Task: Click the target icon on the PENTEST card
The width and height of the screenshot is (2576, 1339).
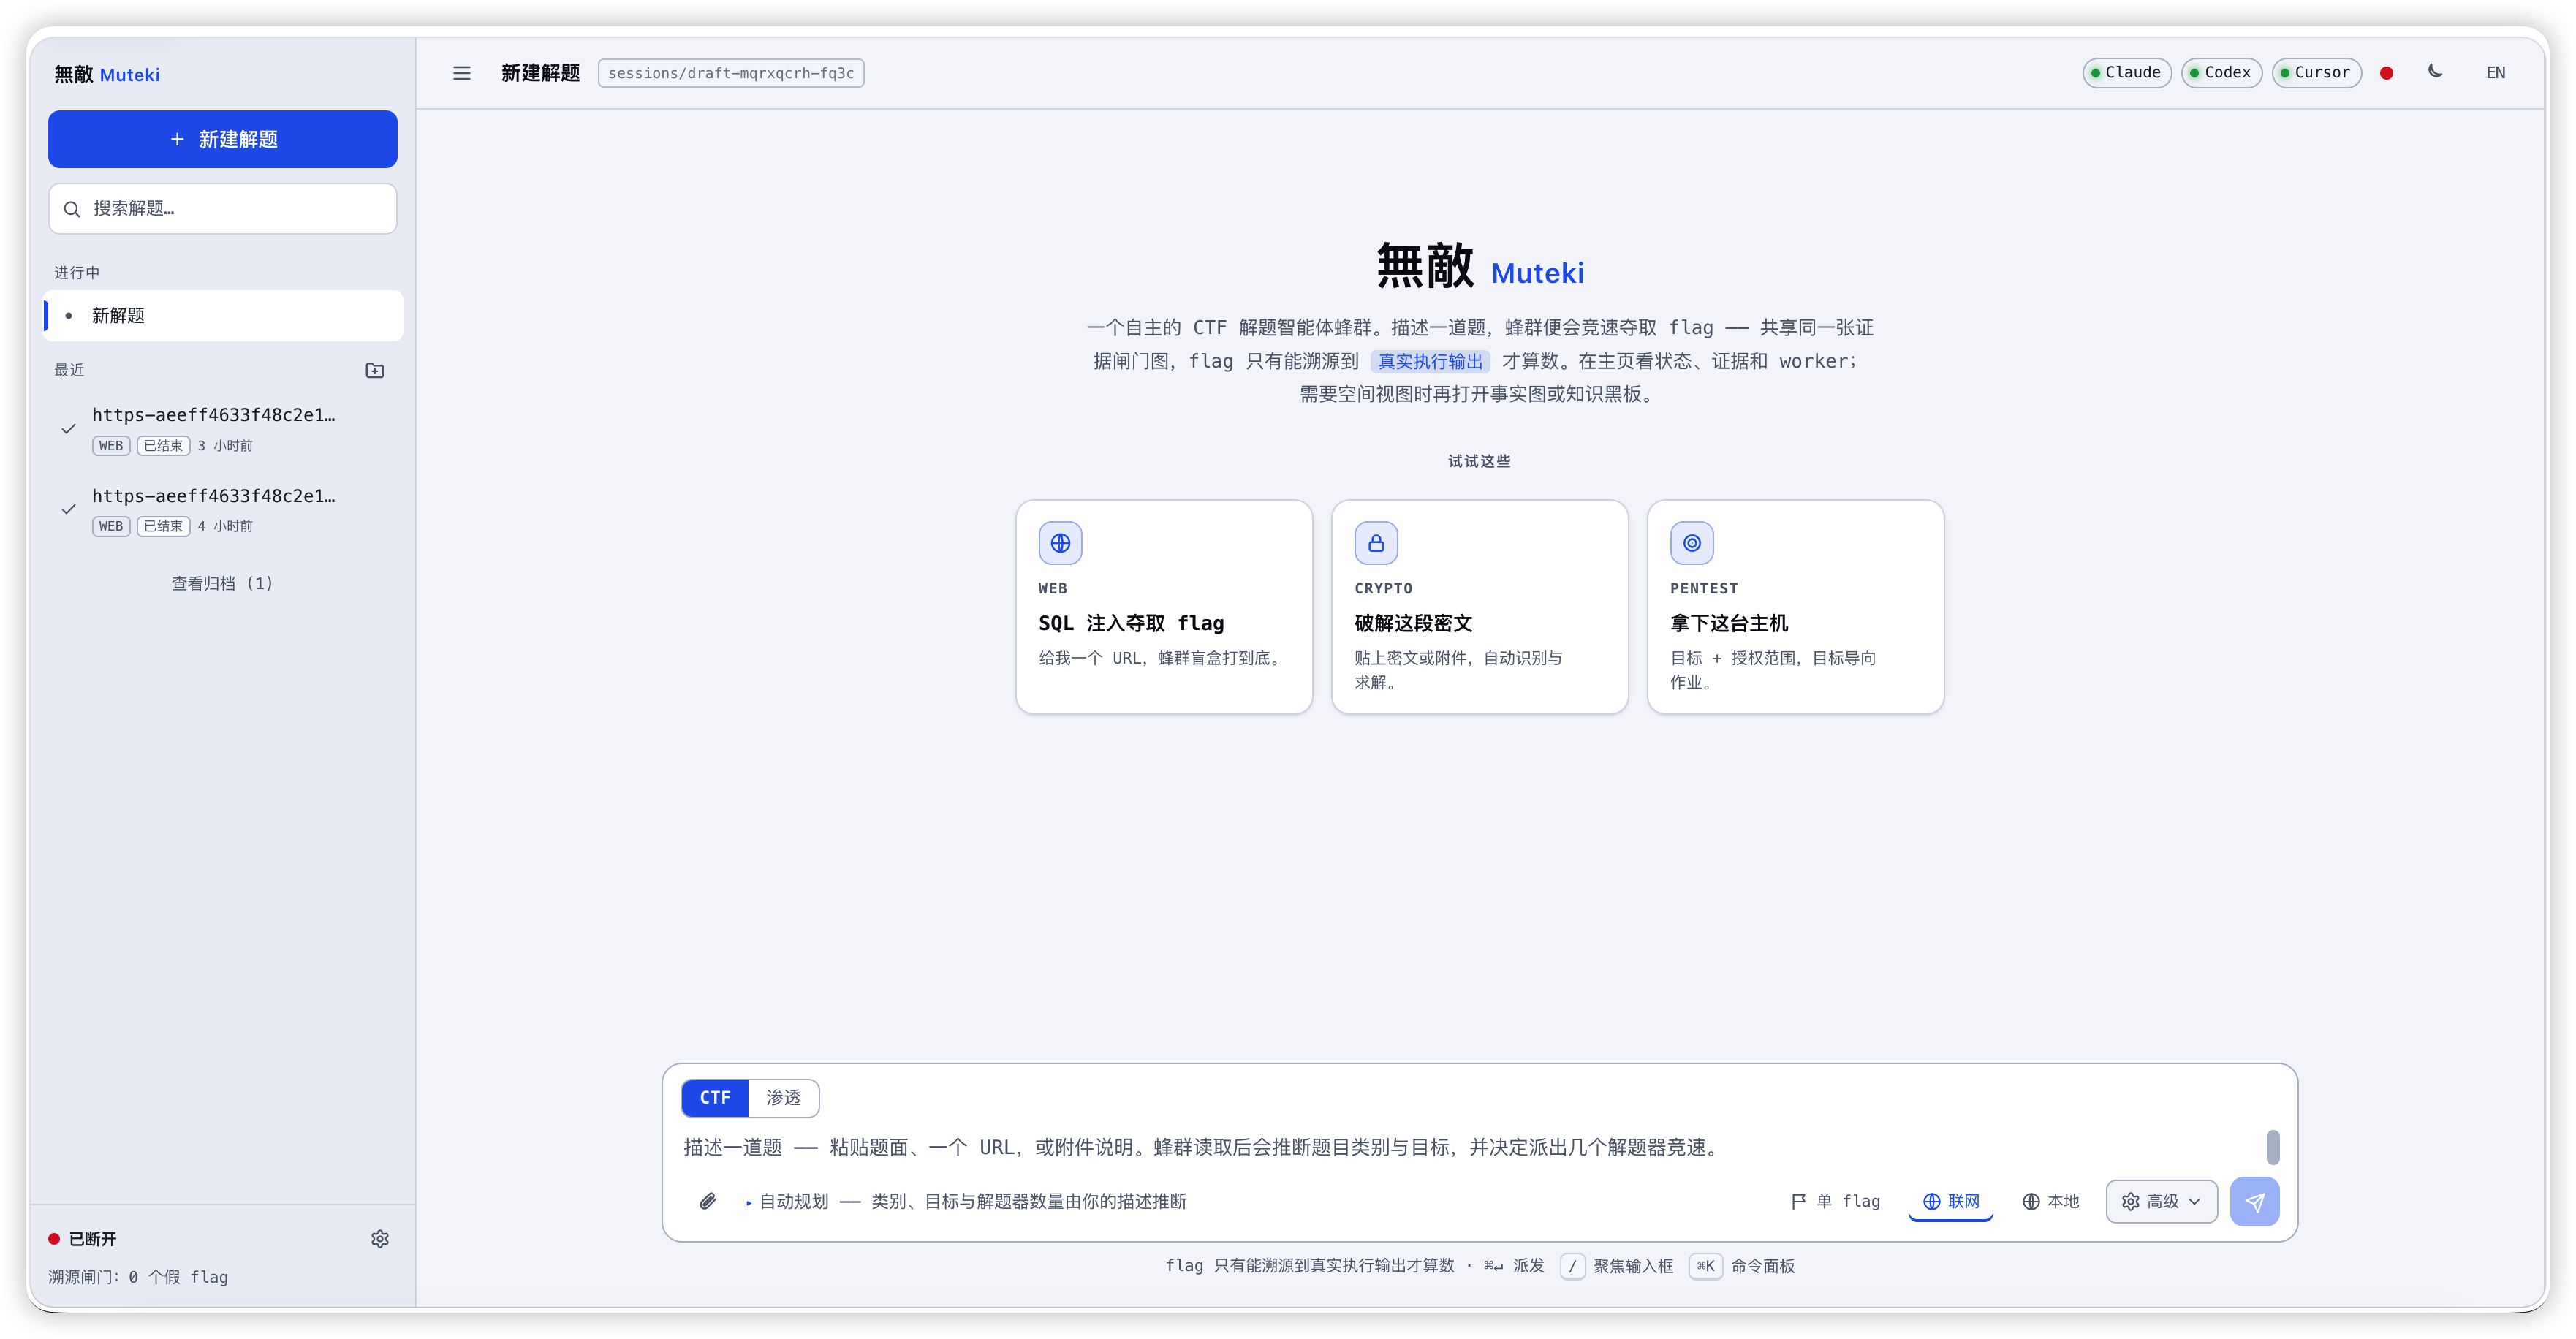Action: pyautogui.click(x=1692, y=543)
